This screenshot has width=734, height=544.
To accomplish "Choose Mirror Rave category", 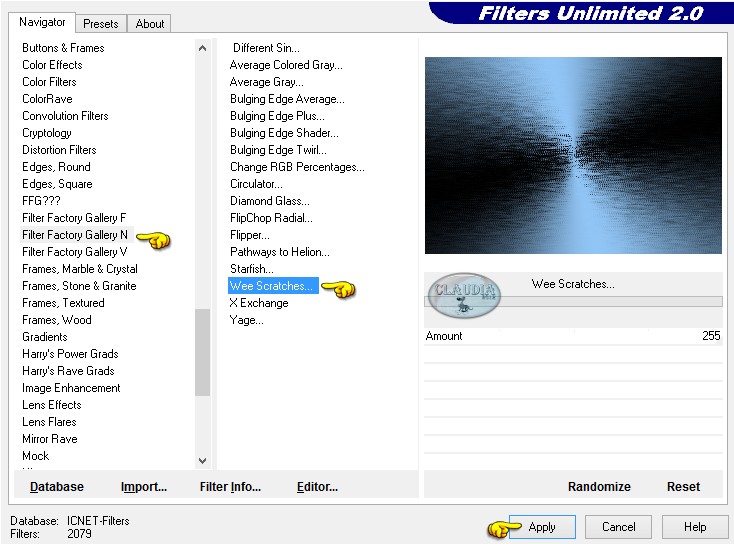I will pyautogui.click(x=50, y=439).
